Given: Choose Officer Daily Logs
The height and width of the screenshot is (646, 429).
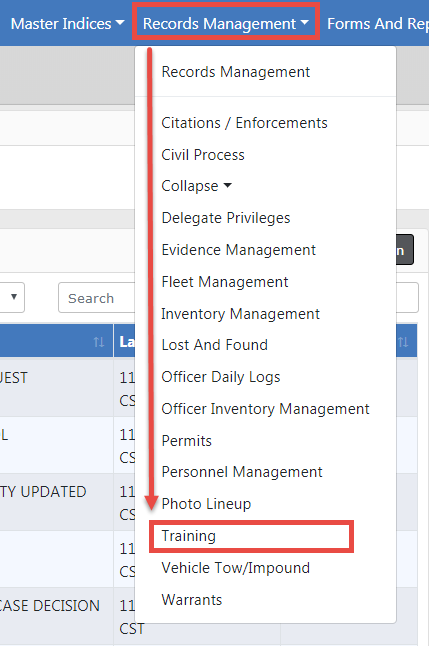Looking at the screenshot, I should (x=221, y=377).
